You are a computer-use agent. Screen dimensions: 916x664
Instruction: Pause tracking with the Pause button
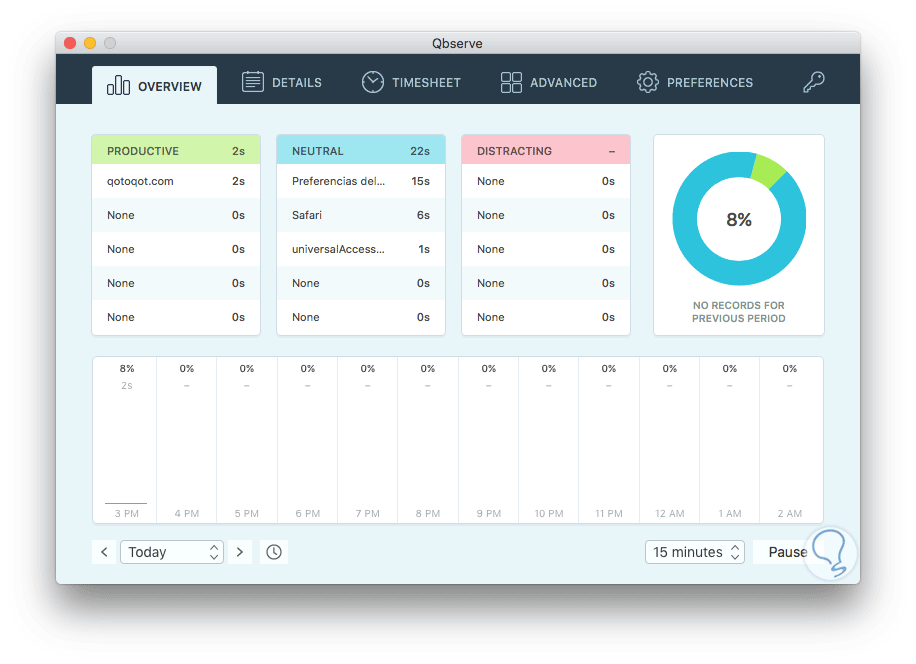[x=787, y=552]
